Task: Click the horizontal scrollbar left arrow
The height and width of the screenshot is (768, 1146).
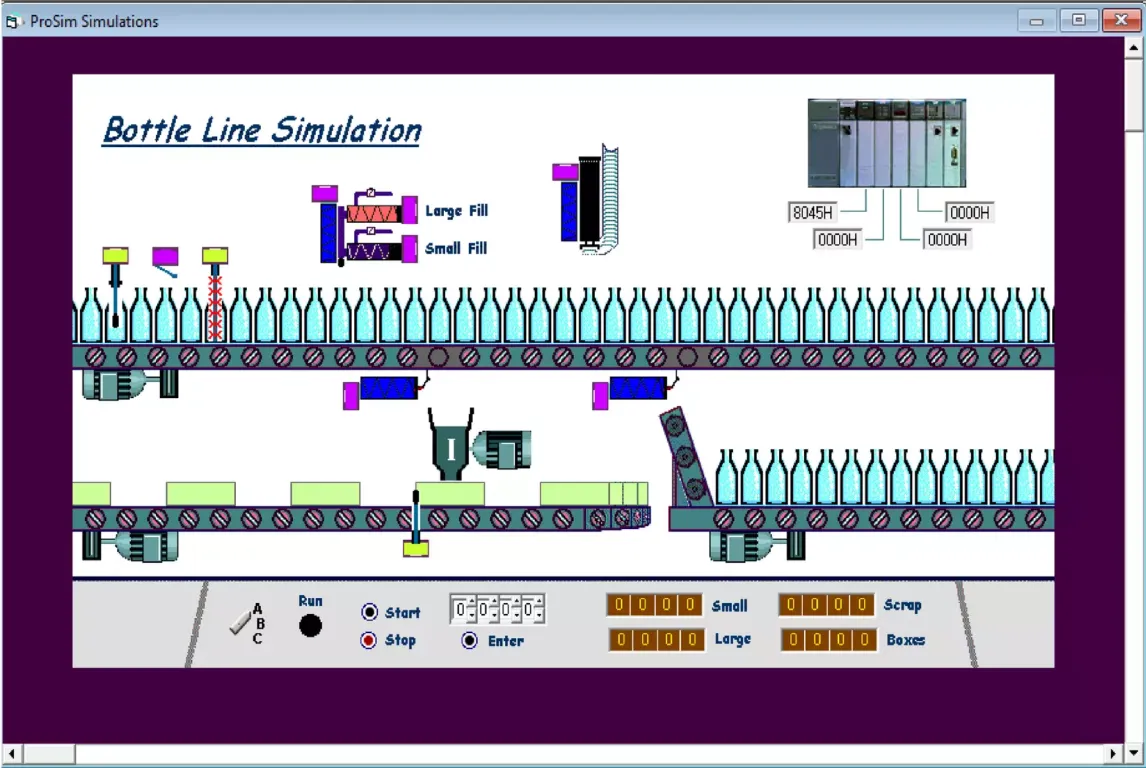Action: pyautogui.click(x=11, y=753)
